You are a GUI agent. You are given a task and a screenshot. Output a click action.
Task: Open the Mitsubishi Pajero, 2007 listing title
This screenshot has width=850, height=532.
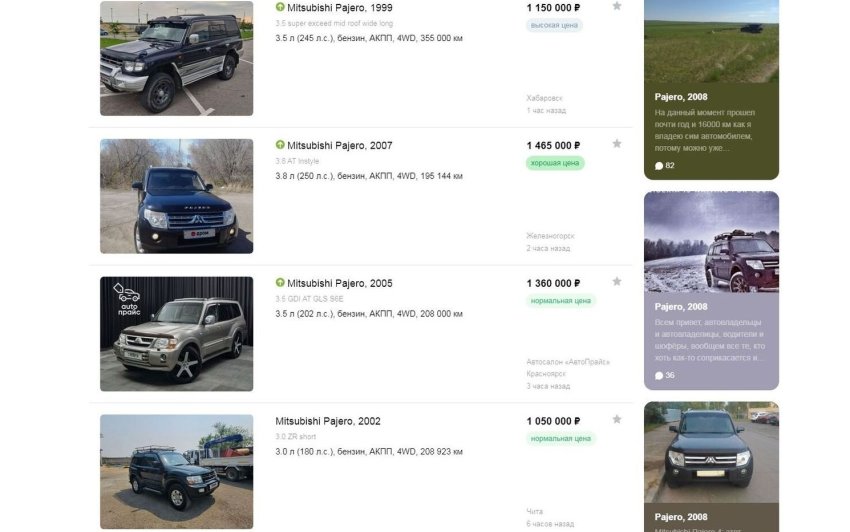pos(340,146)
